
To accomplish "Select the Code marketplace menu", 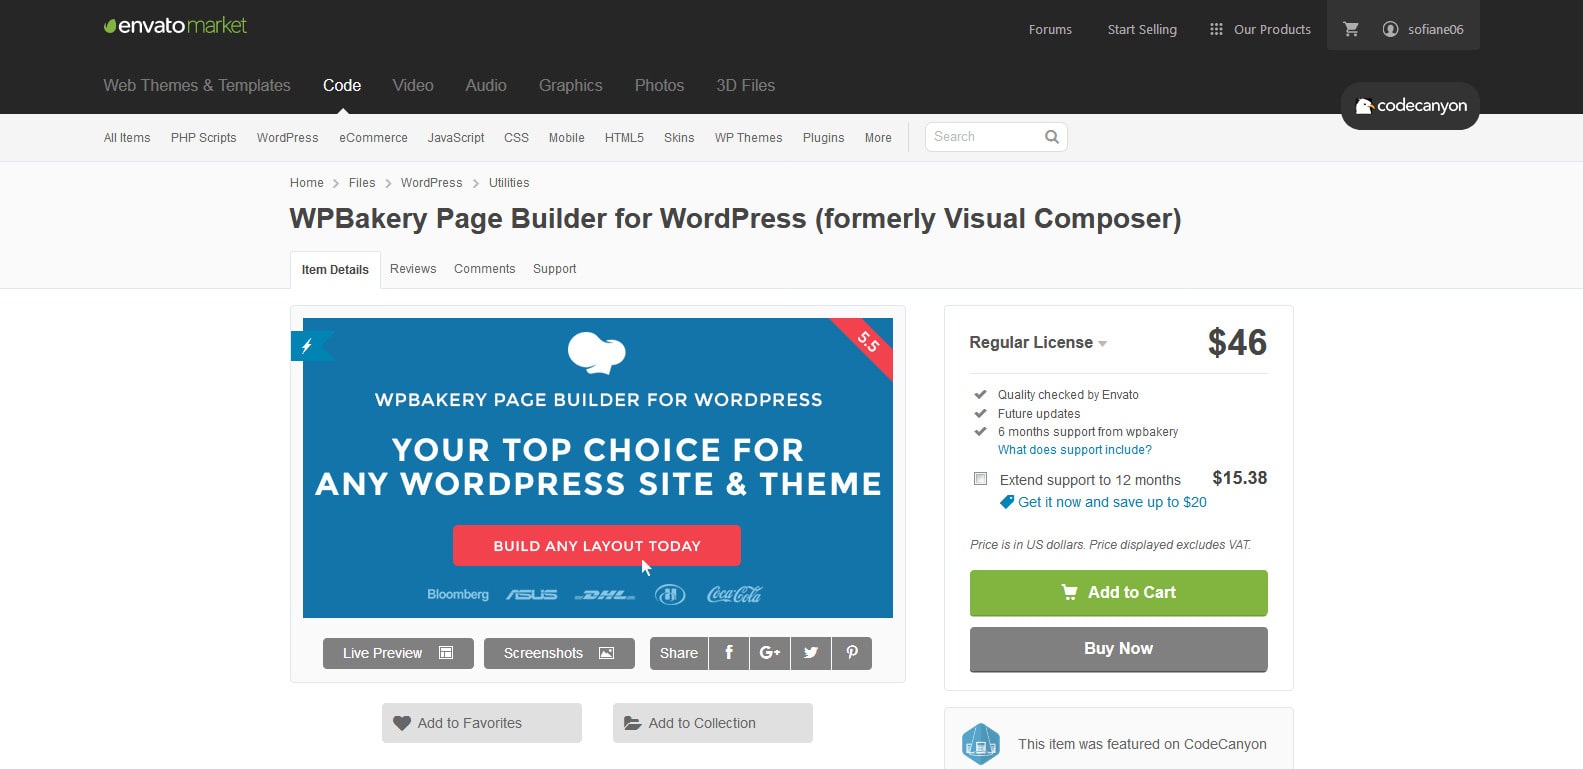I will pos(342,86).
